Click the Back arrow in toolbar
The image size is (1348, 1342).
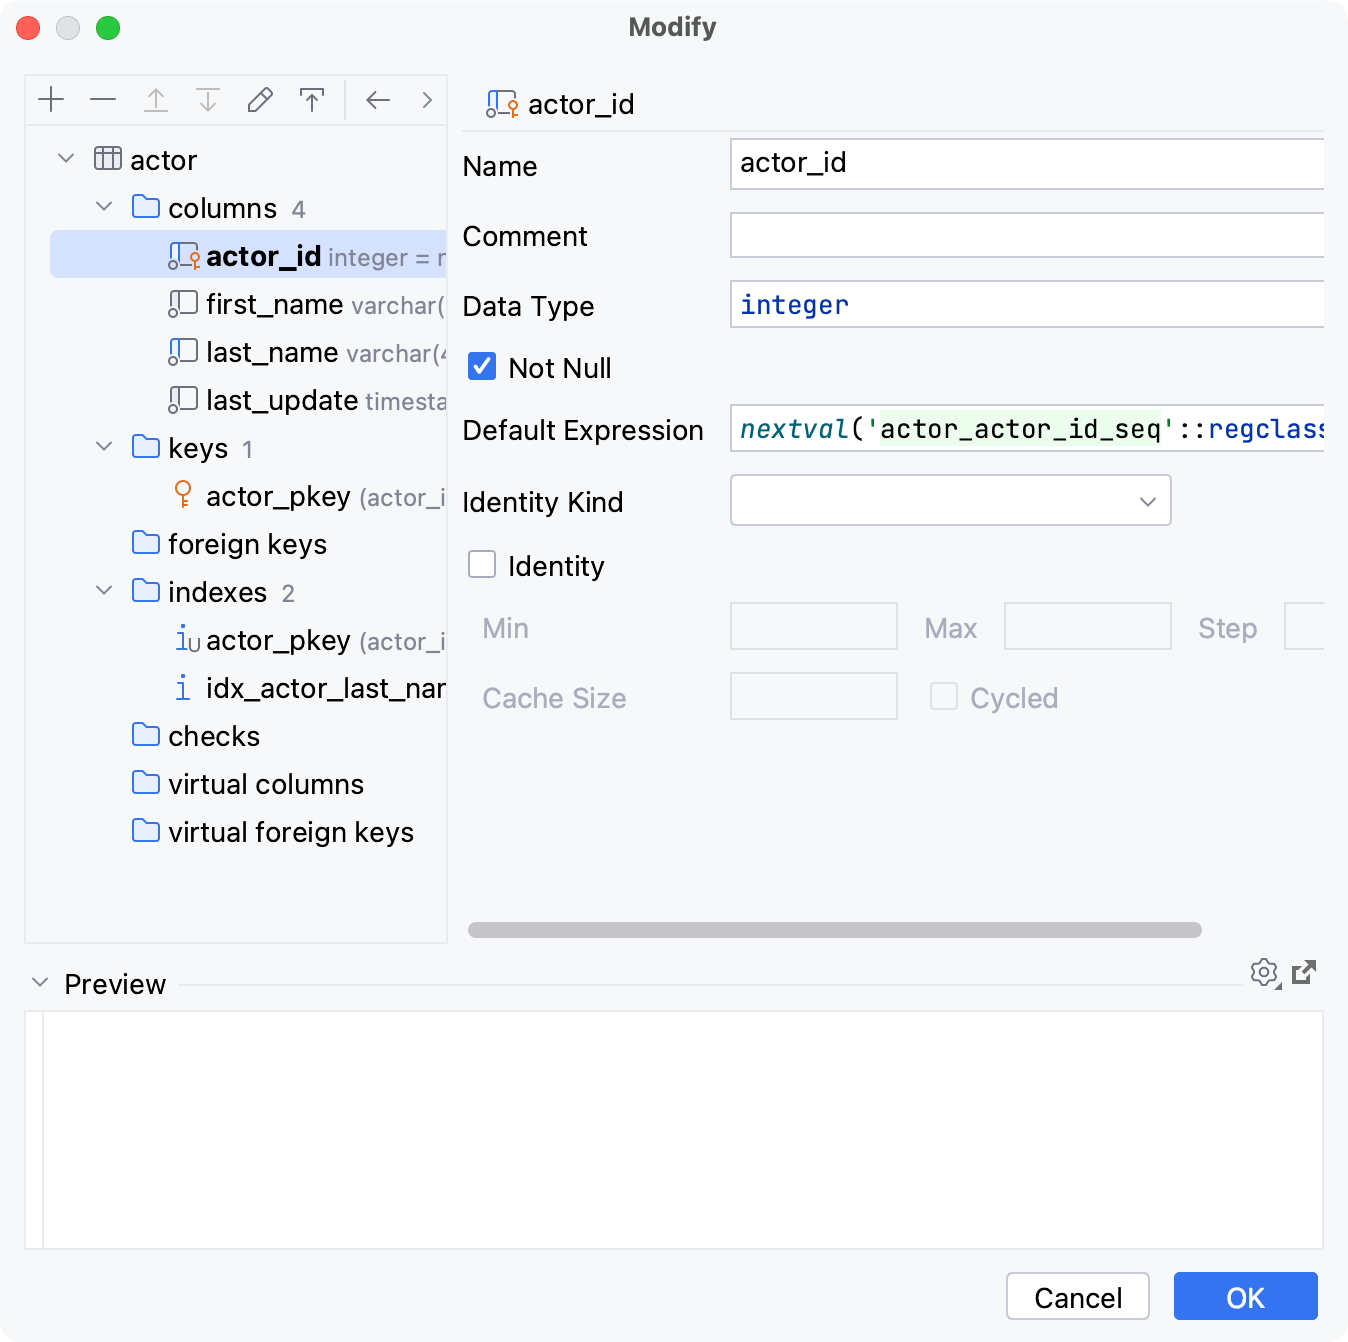coord(378,100)
